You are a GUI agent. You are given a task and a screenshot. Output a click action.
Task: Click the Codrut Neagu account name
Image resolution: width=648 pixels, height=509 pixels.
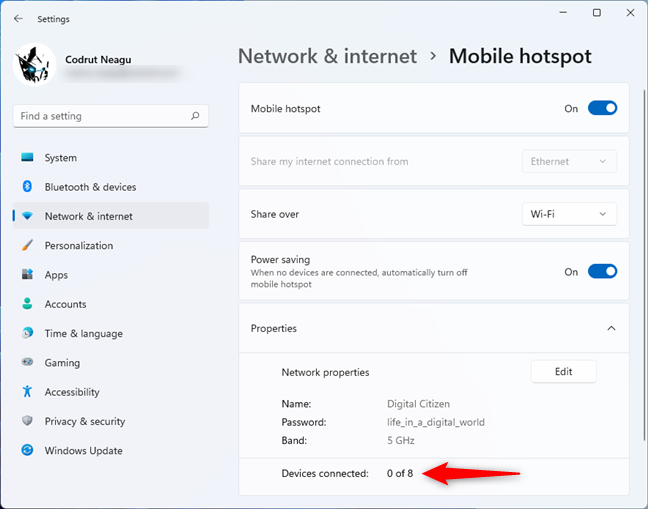point(98,60)
